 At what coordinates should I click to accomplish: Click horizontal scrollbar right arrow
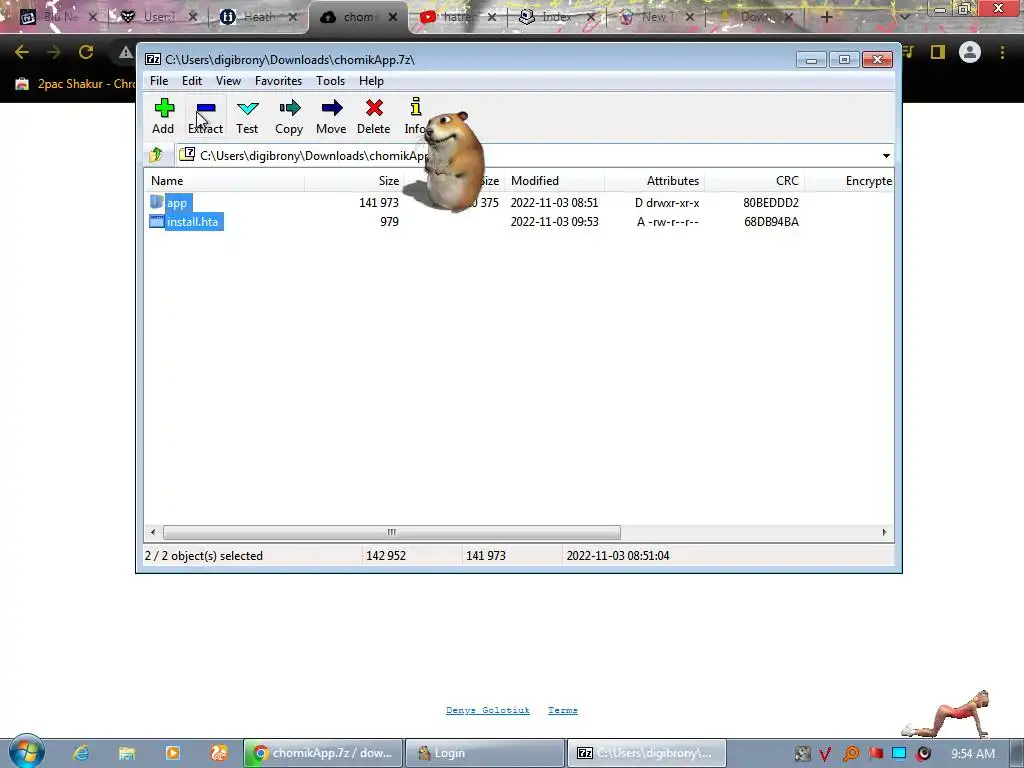[884, 532]
